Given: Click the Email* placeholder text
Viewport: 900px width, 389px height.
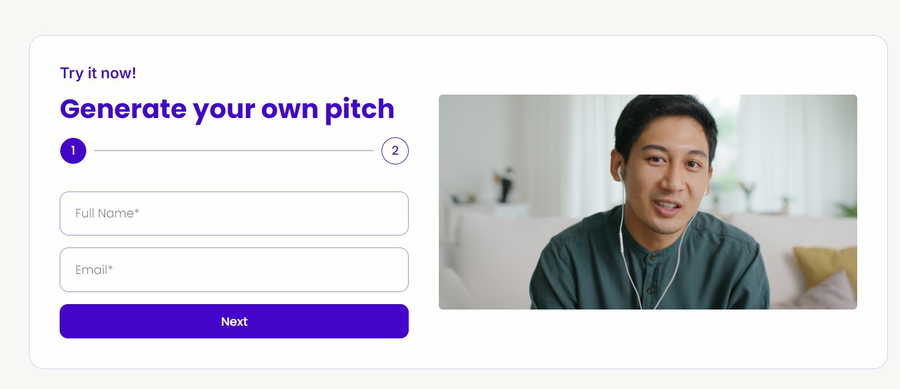Looking at the screenshot, I should 94,270.
